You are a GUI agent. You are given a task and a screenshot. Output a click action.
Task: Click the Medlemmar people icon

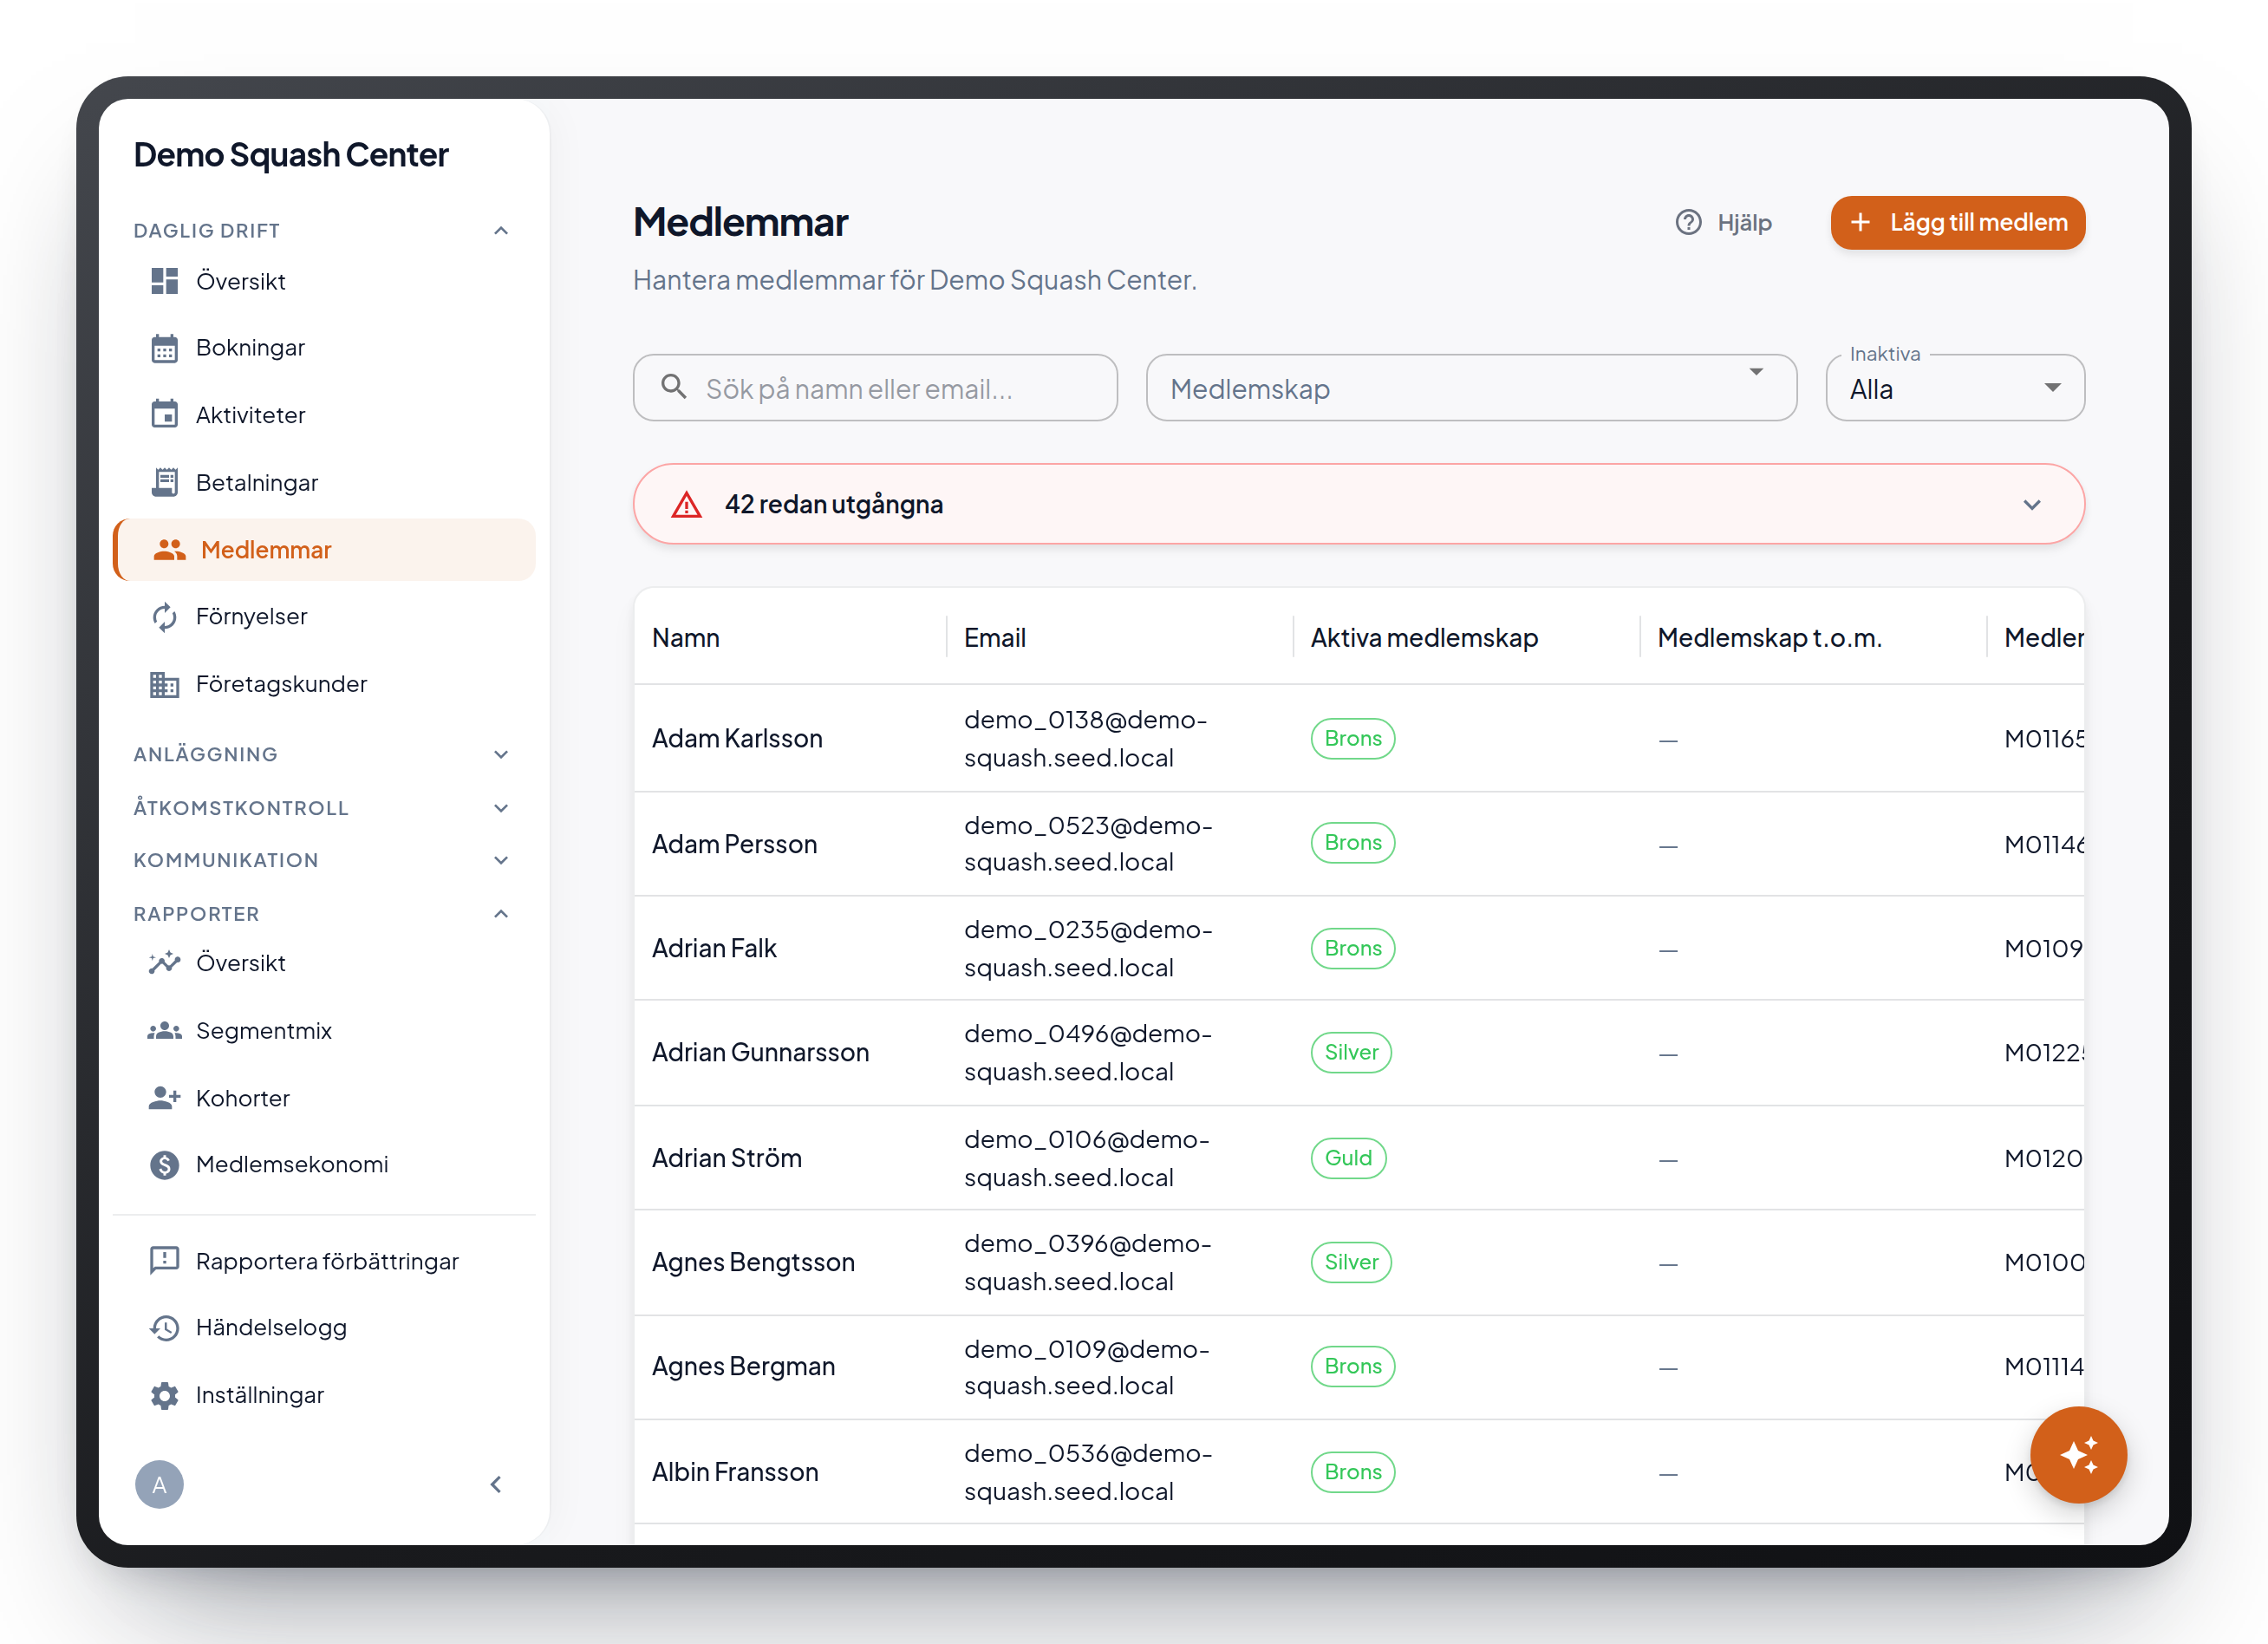pyautogui.click(x=169, y=549)
